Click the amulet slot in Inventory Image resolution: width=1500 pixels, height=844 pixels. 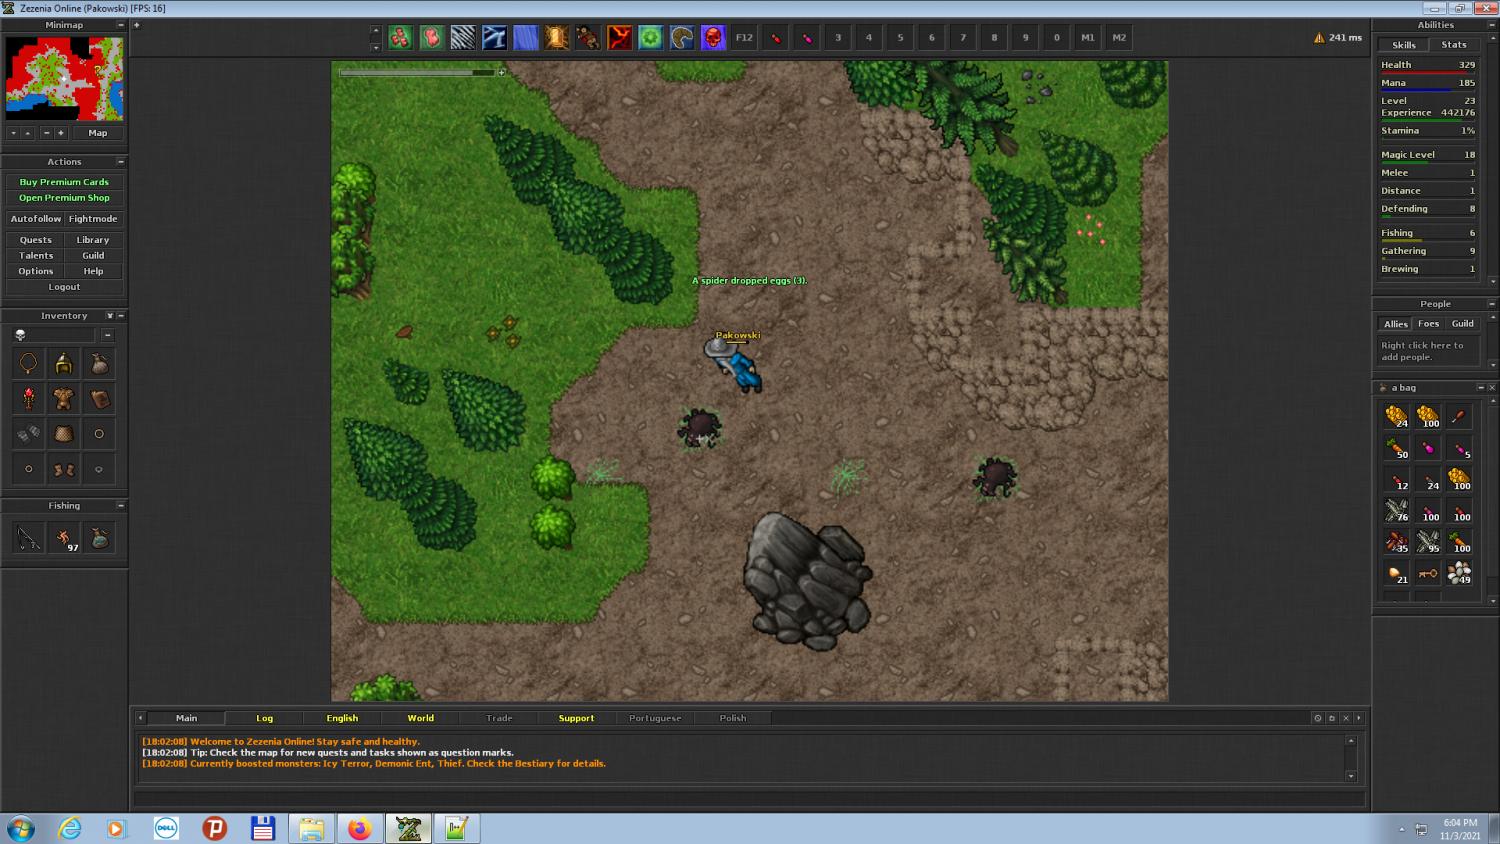coord(29,364)
